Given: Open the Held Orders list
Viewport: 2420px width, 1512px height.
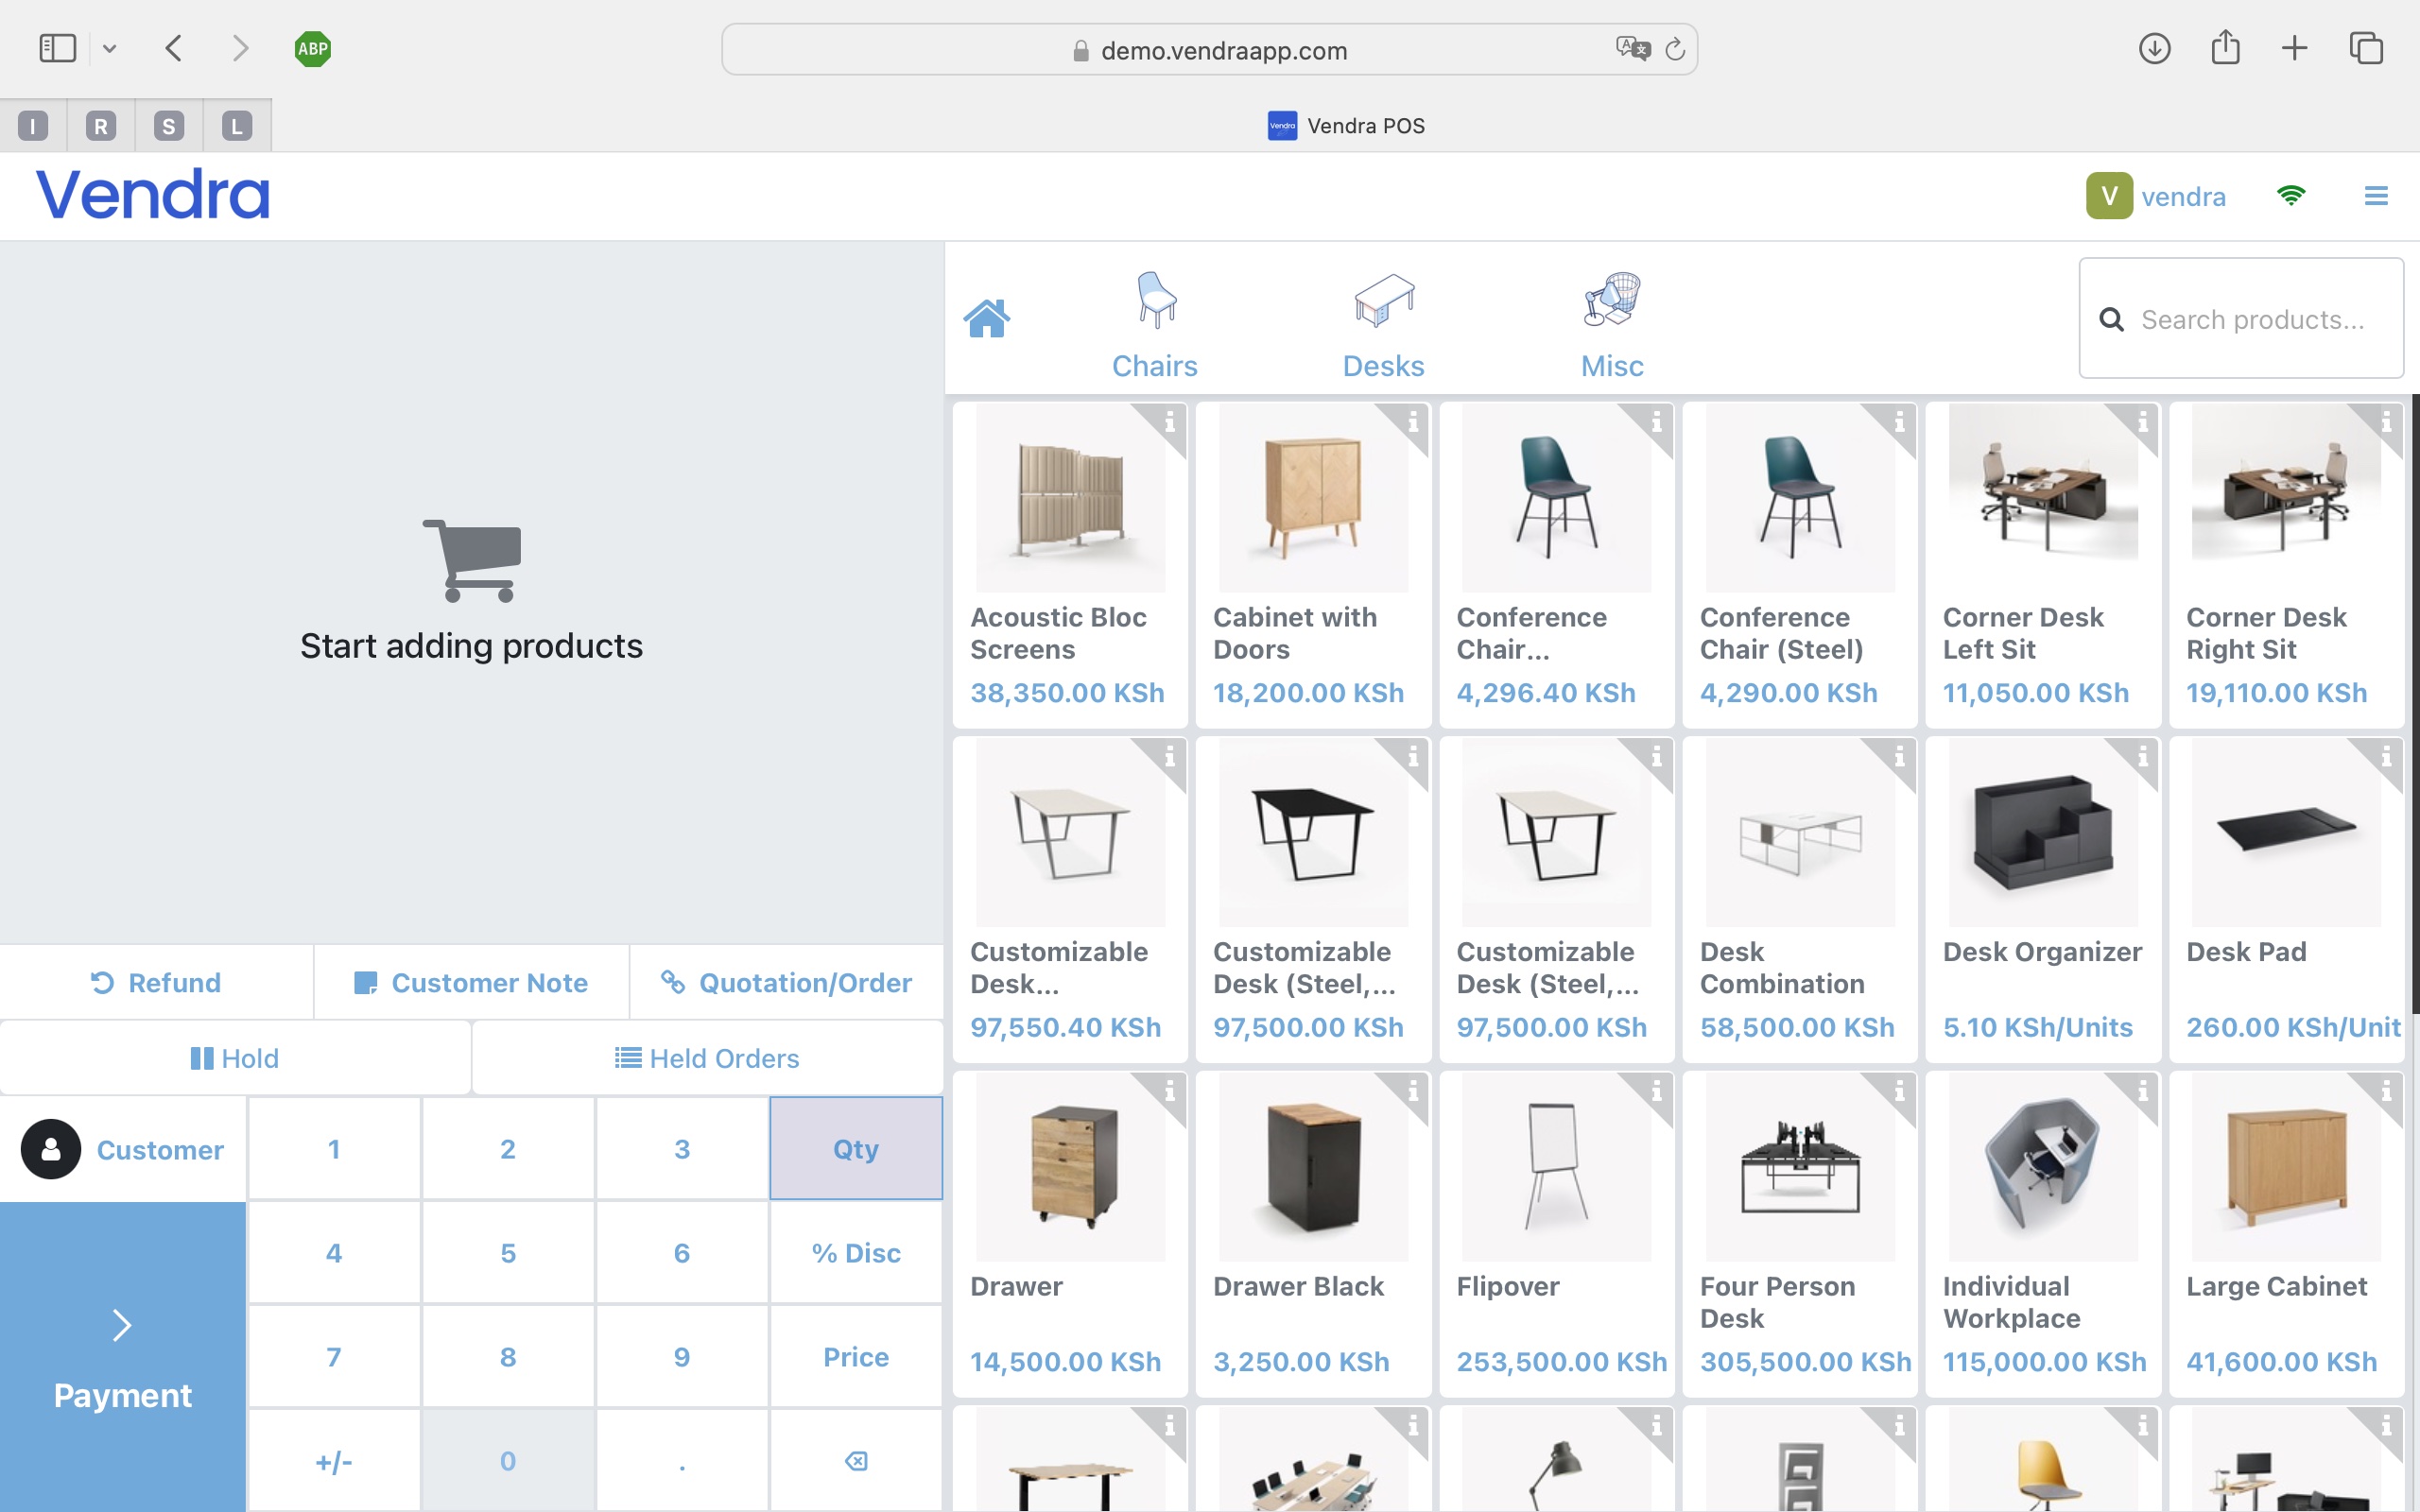Looking at the screenshot, I should tap(707, 1057).
